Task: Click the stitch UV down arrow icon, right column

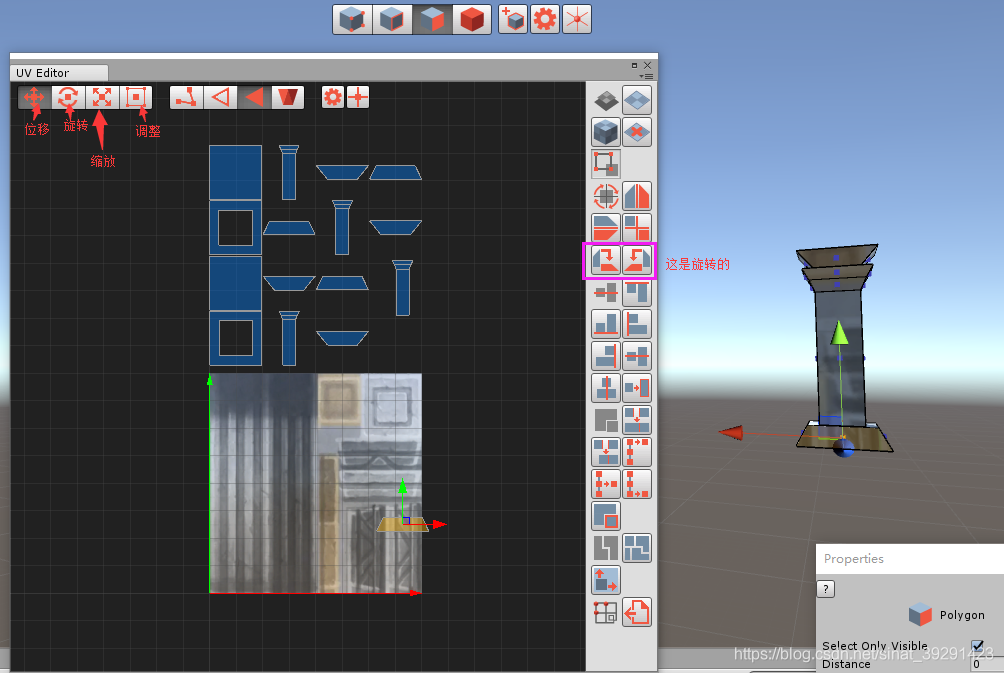Action: (637, 420)
